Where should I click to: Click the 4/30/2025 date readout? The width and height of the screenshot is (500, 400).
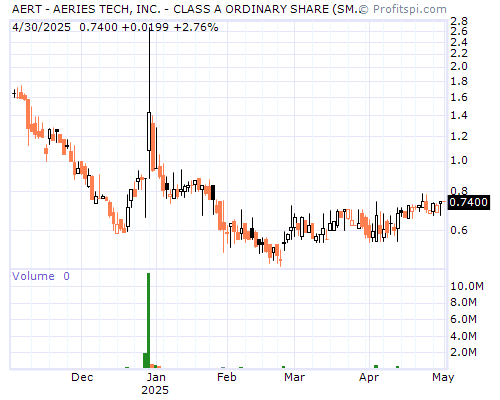click(41, 27)
